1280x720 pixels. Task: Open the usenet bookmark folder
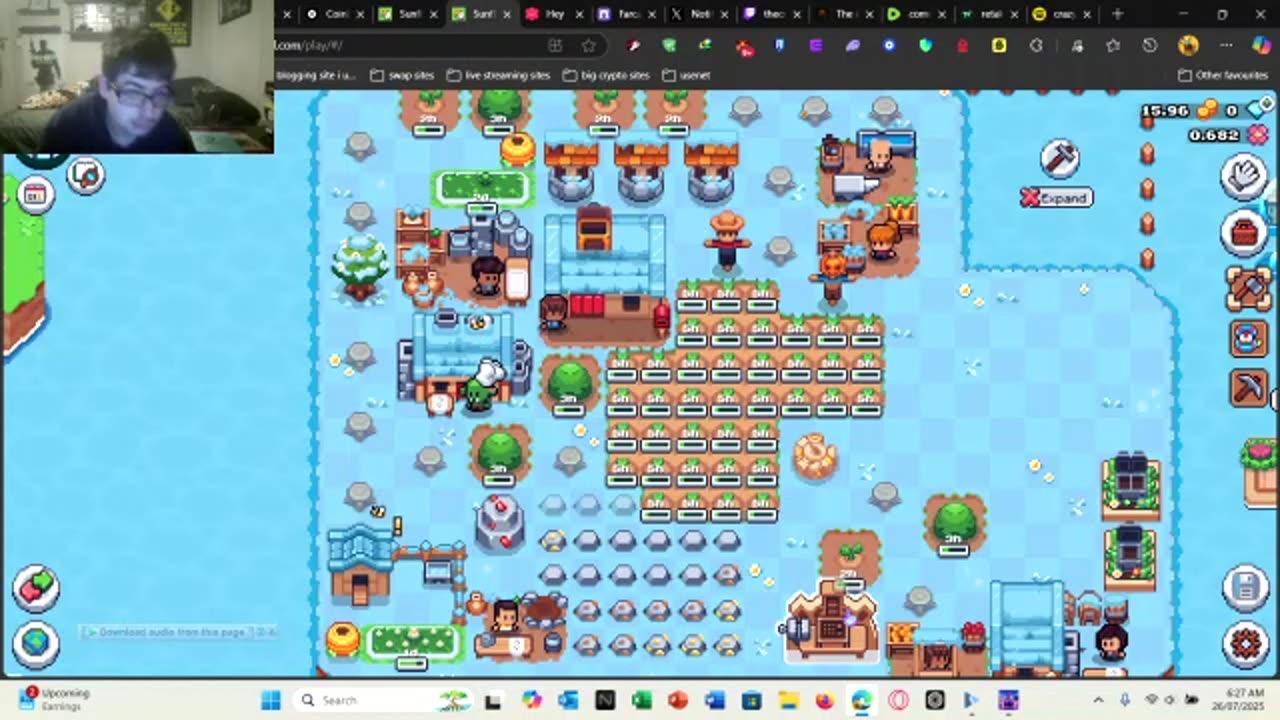point(686,75)
